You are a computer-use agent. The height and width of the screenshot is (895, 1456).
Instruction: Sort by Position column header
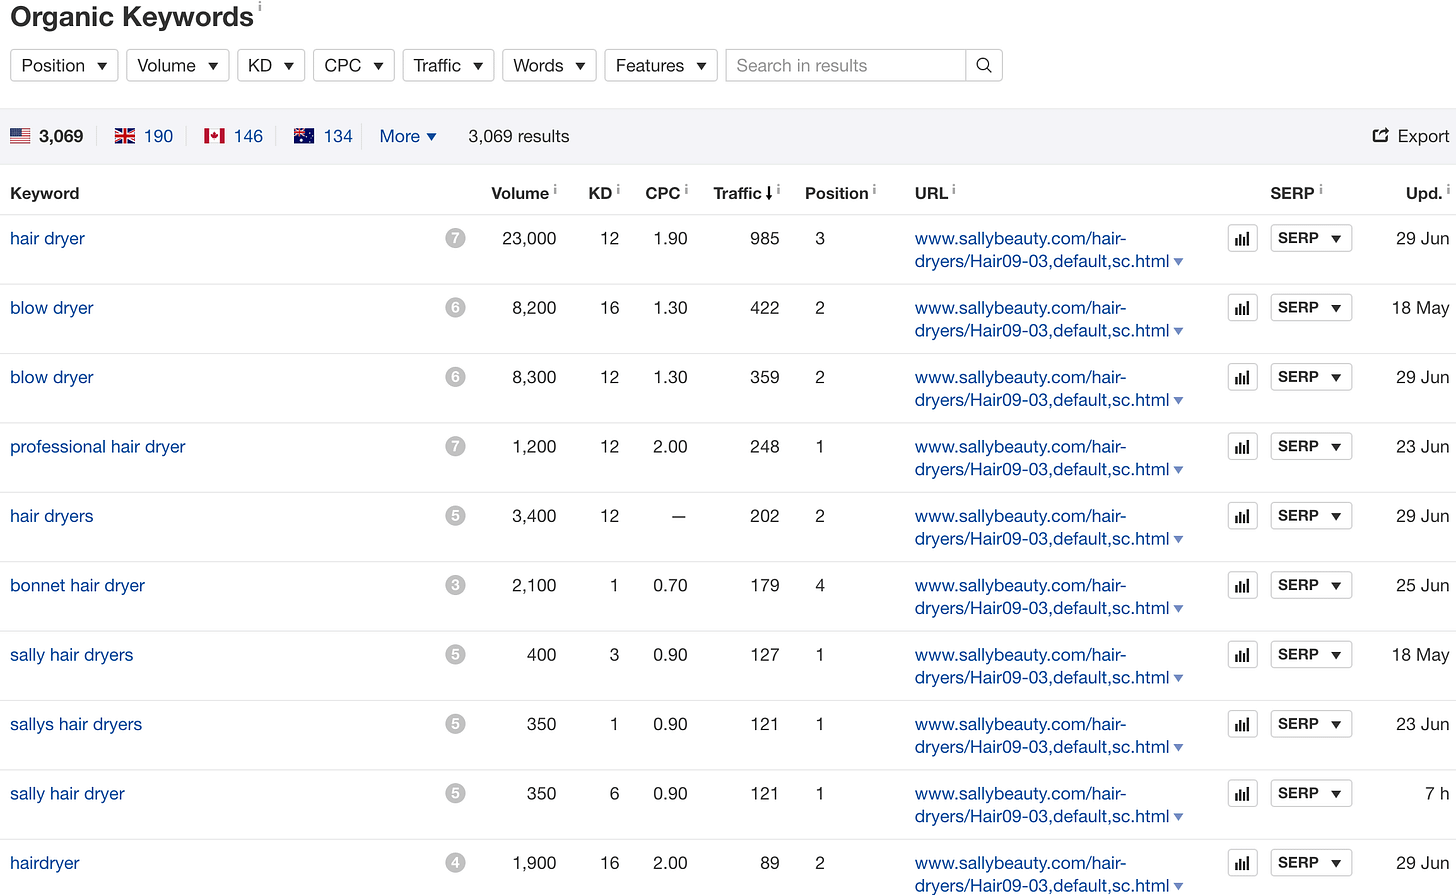point(836,193)
